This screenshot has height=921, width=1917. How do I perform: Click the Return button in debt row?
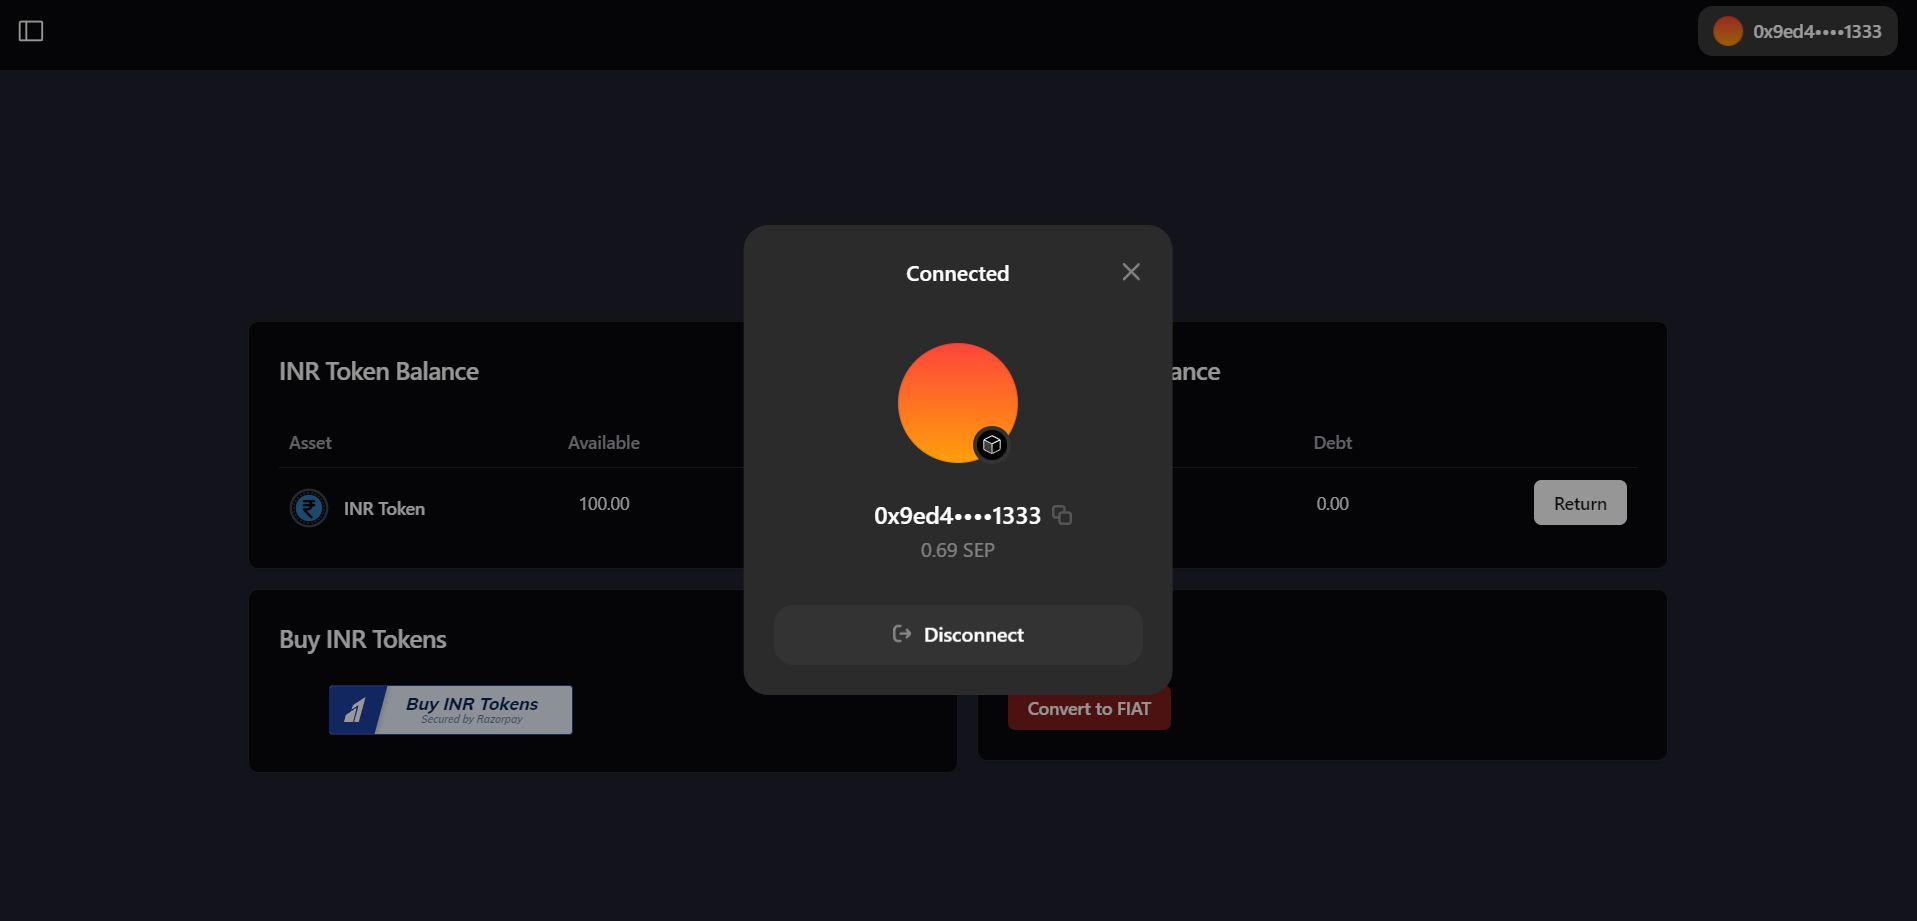point(1580,503)
